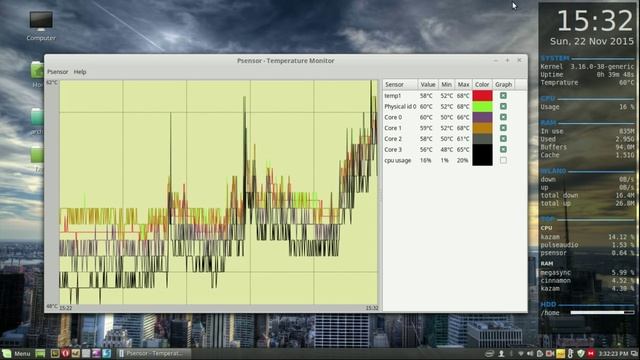Viewport: 640px width, 360px height.
Task: Click the green swatch for Physical id 0
Action: pyautogui.click(x=482, y=106)
